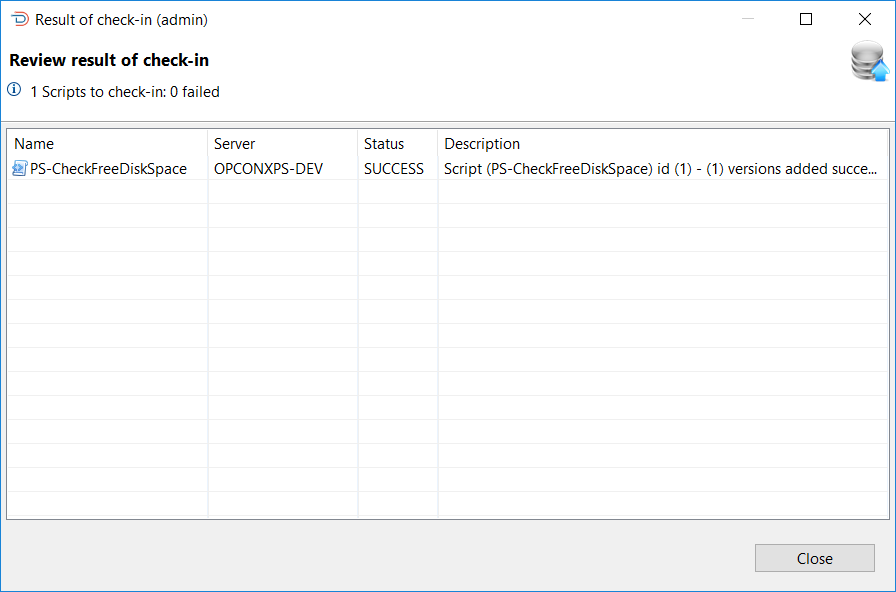Screen dimensions: 896x592
Task: Maximize the Result of check-in window
Action: pyautogui.click(x=806, y=19)
